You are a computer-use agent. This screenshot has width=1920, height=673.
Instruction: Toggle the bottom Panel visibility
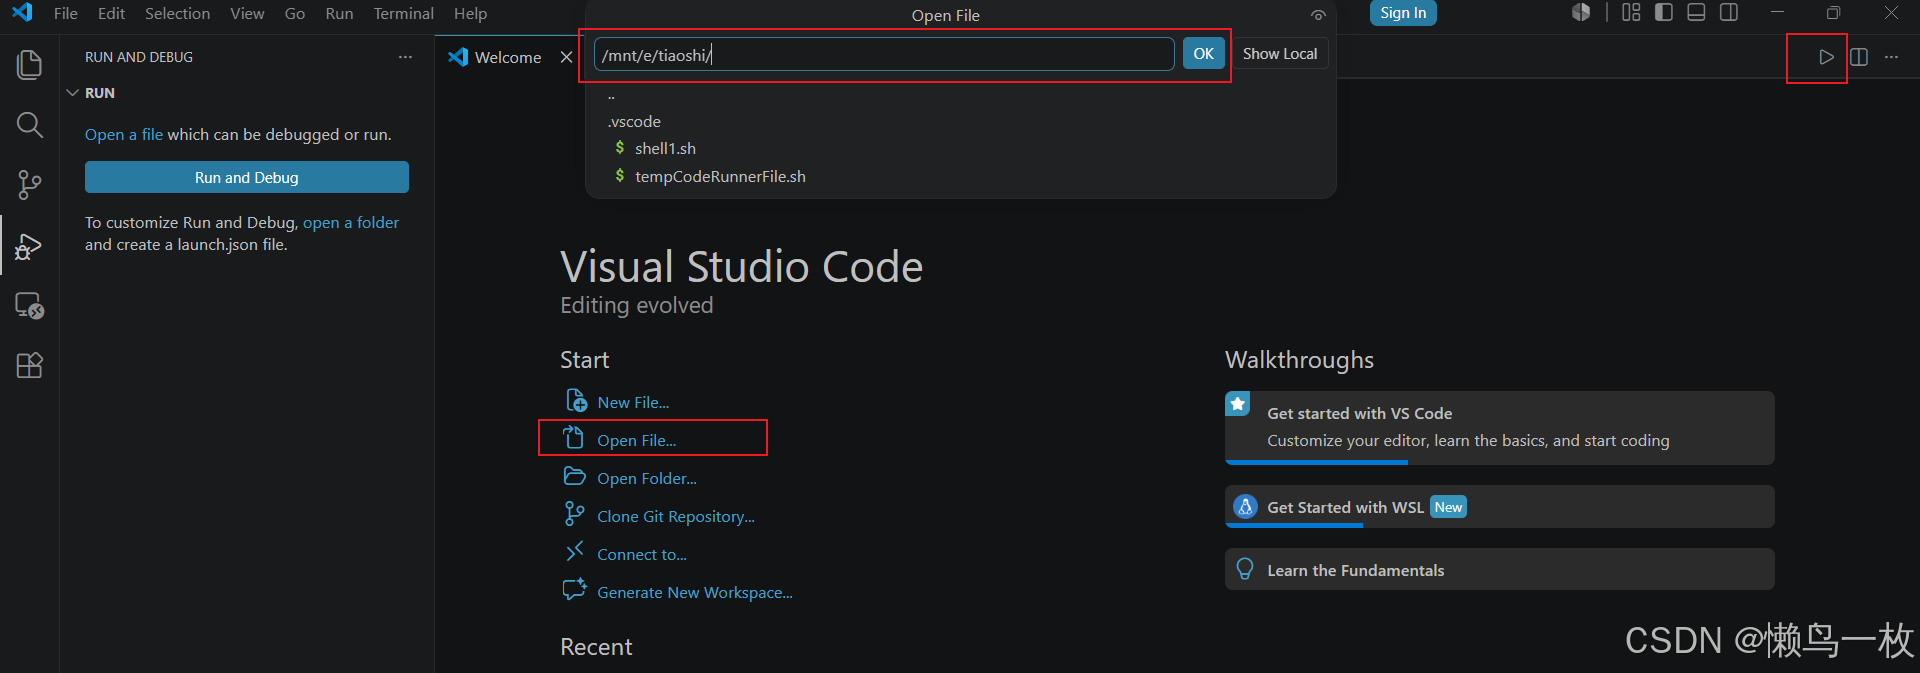(1696, 13)
